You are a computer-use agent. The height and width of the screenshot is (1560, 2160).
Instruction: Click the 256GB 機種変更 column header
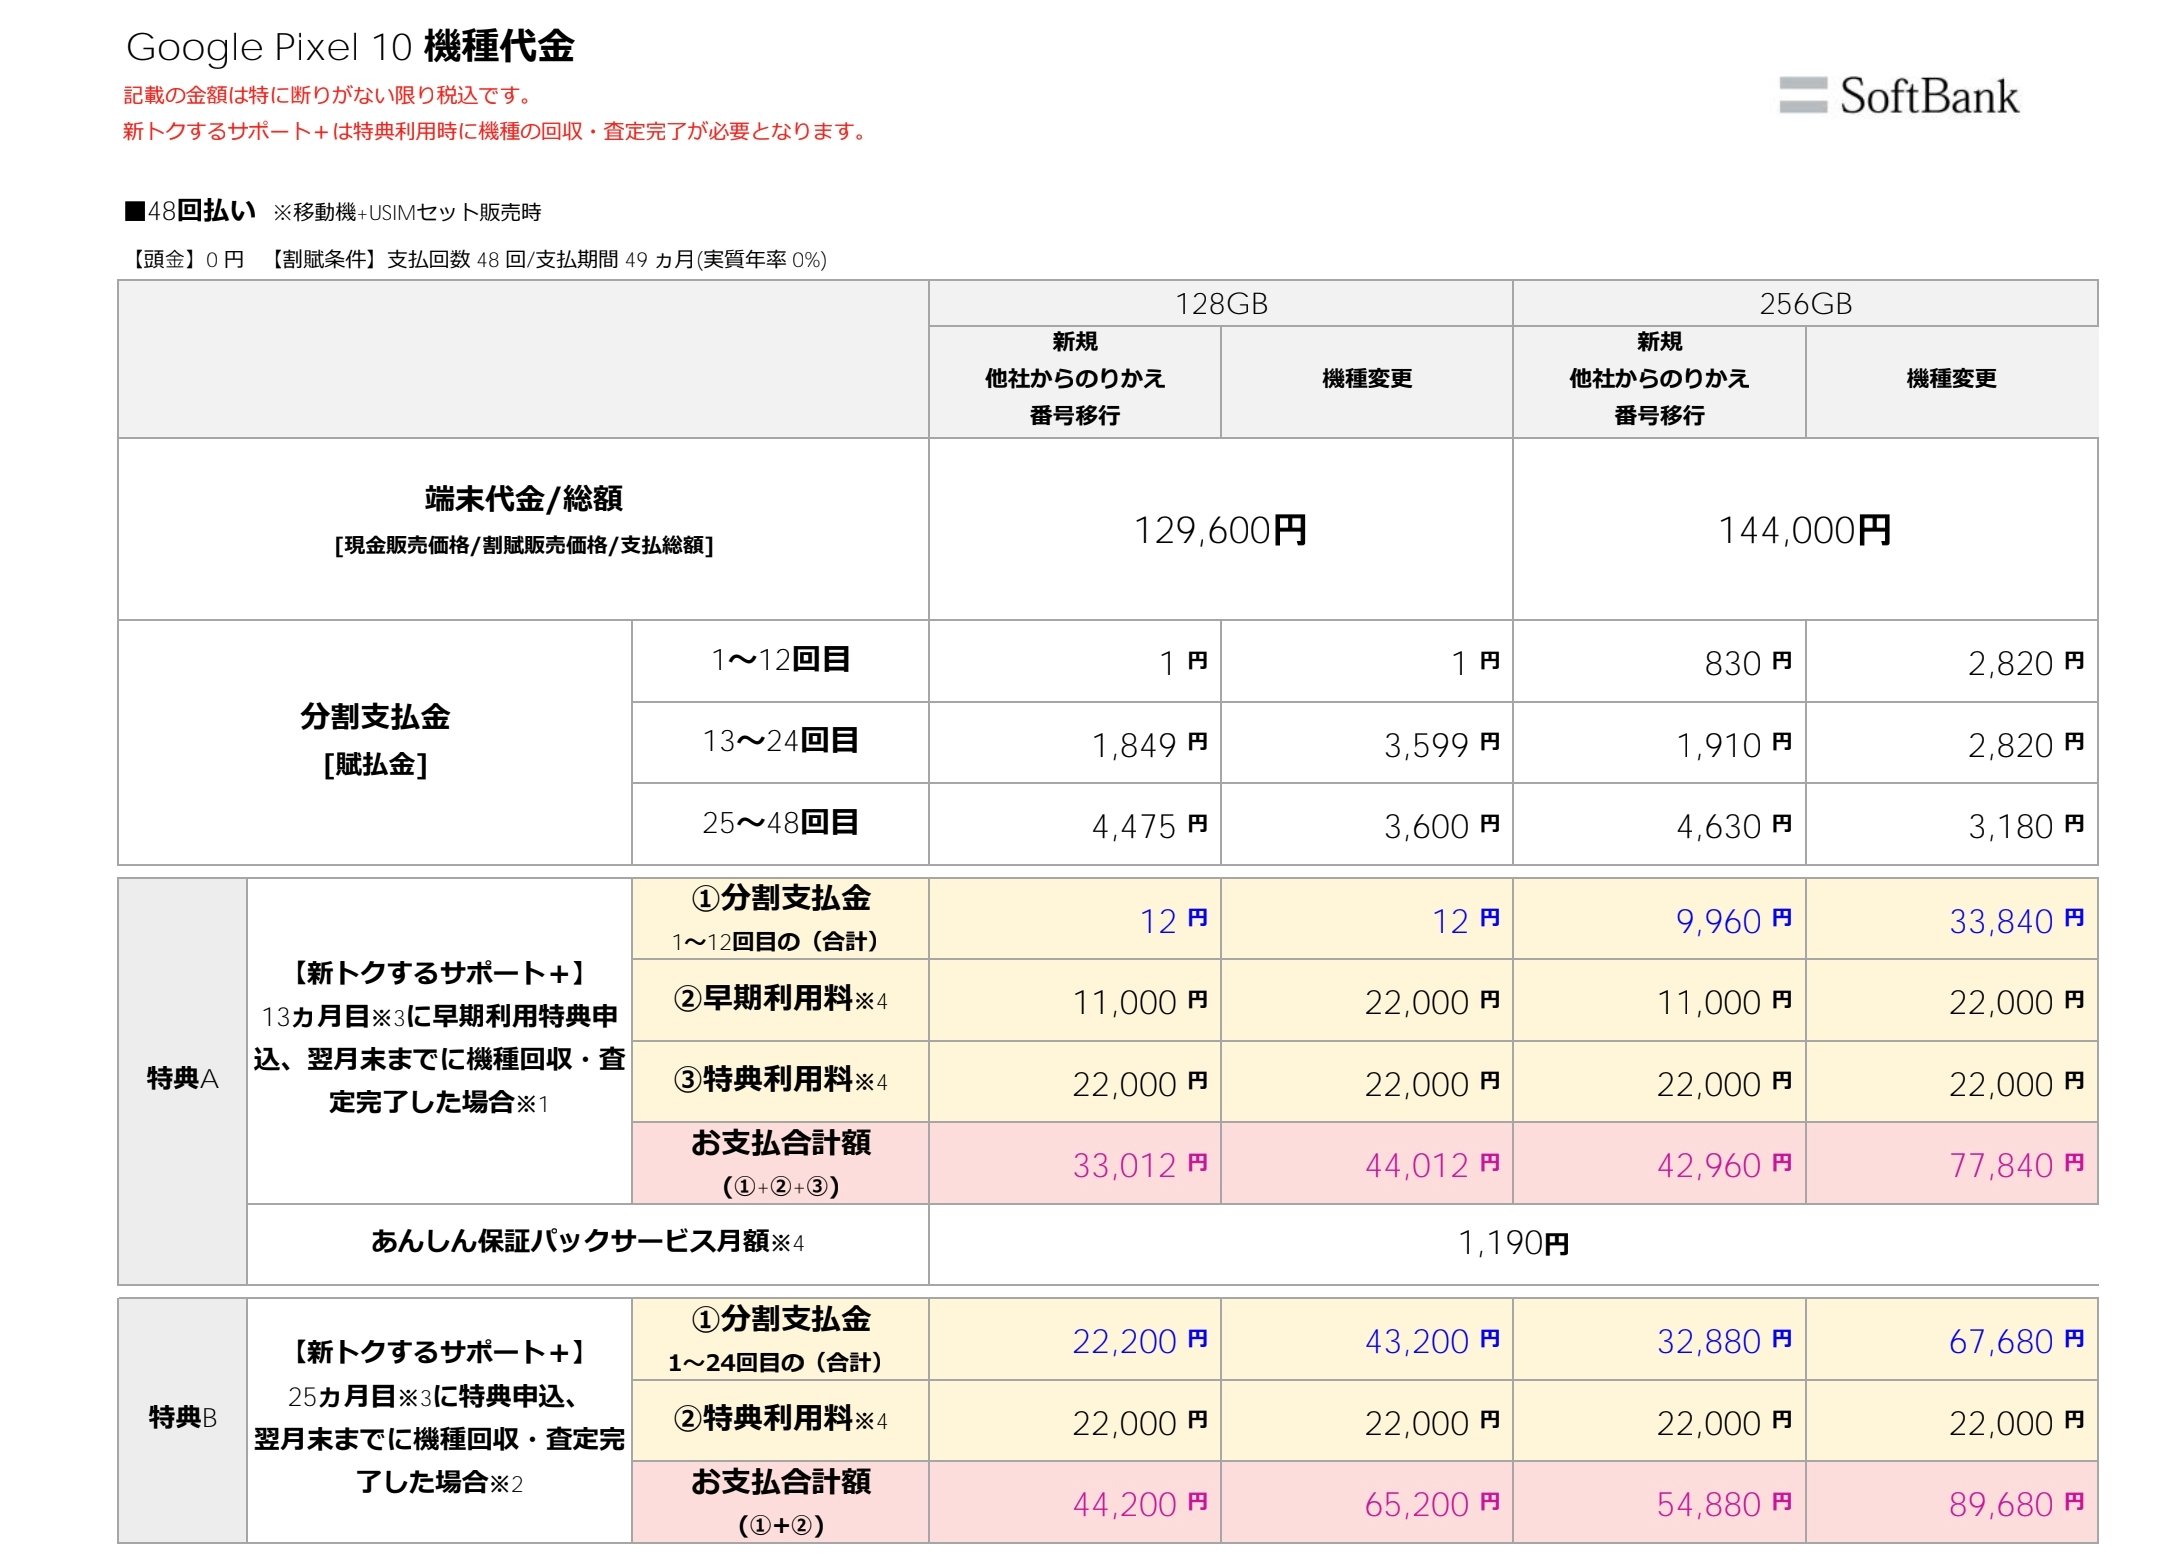[x=1951, y=379]
